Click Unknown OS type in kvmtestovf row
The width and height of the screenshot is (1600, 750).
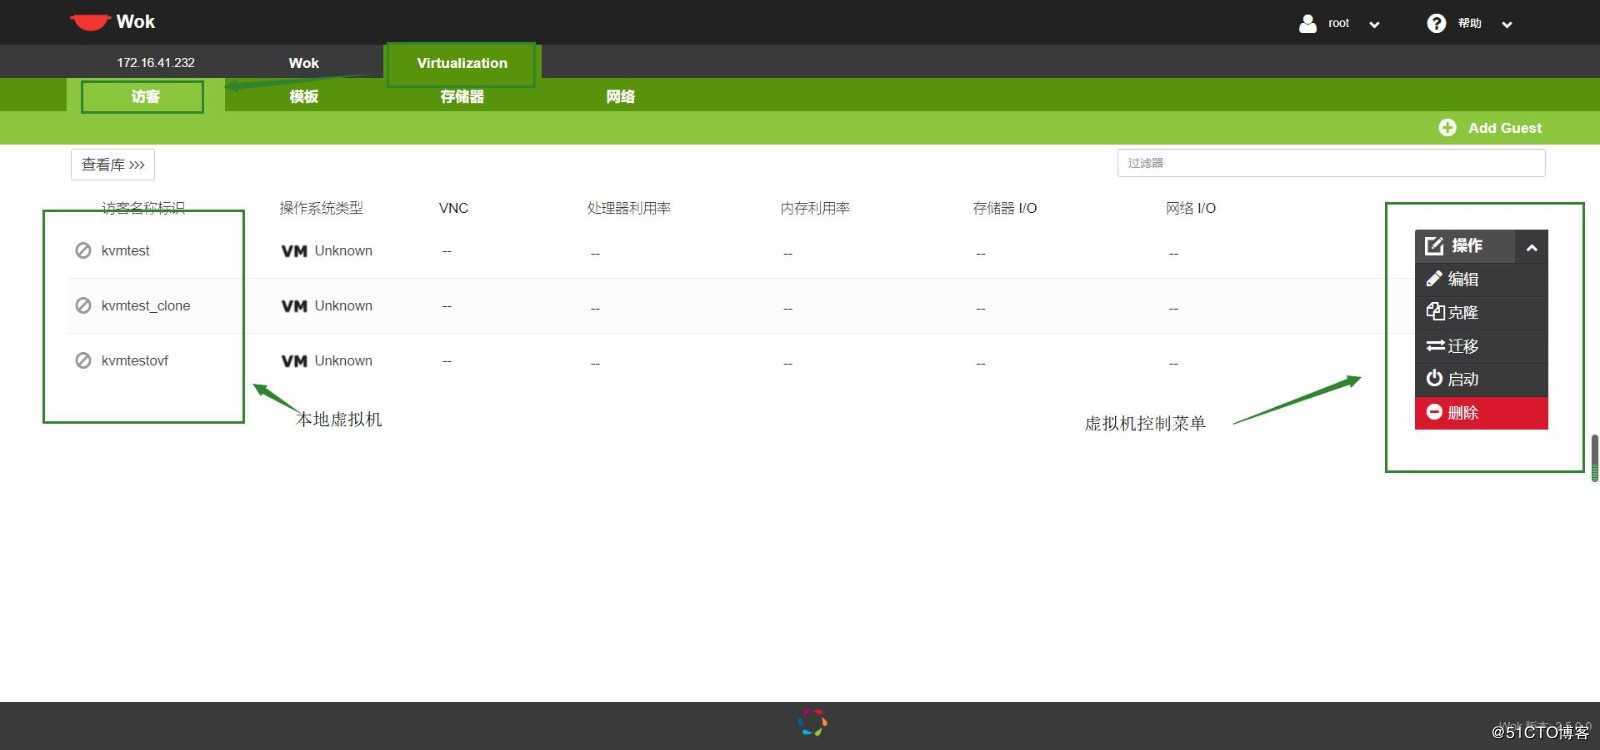[343, 360]
